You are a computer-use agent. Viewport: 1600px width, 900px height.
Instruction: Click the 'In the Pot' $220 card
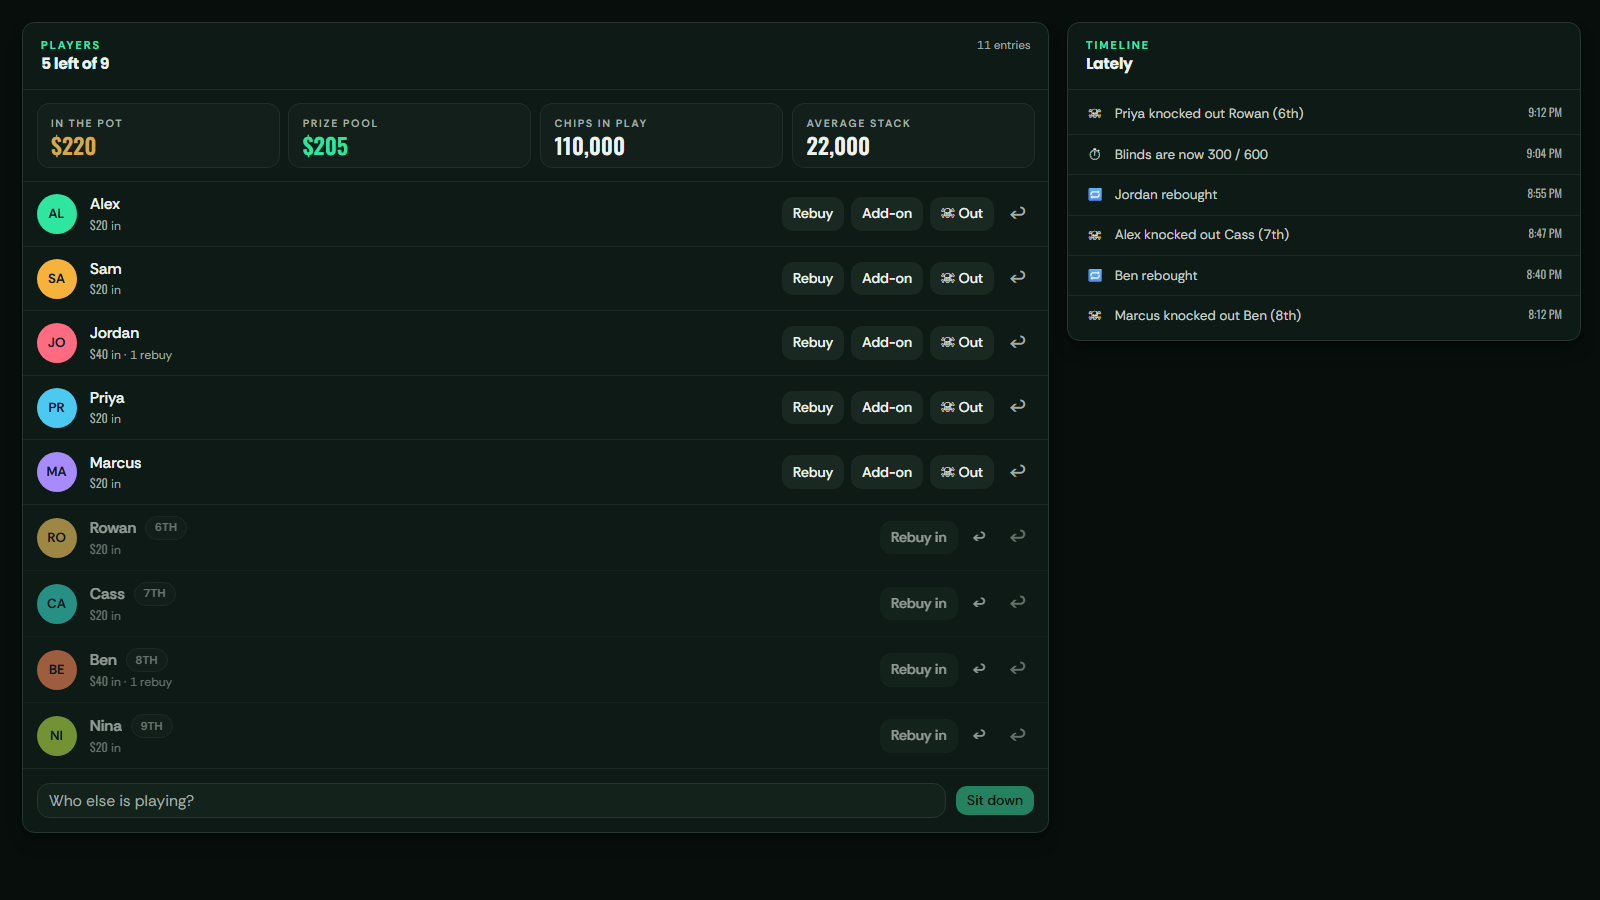tap(158, 135)
